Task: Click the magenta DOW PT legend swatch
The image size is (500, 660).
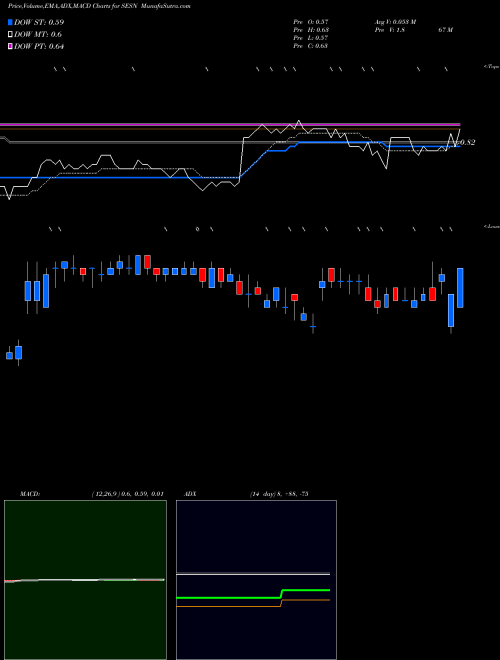Action: [10, 47]
